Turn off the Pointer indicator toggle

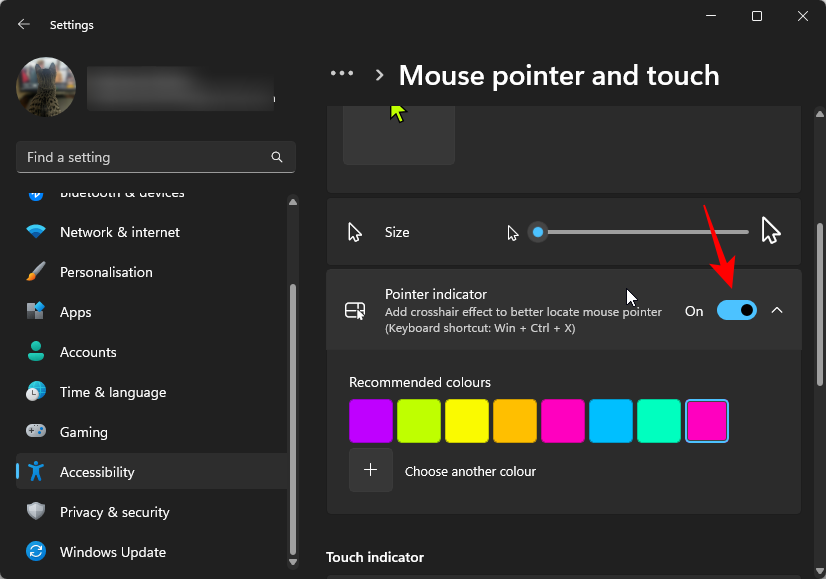click(736, 310)
